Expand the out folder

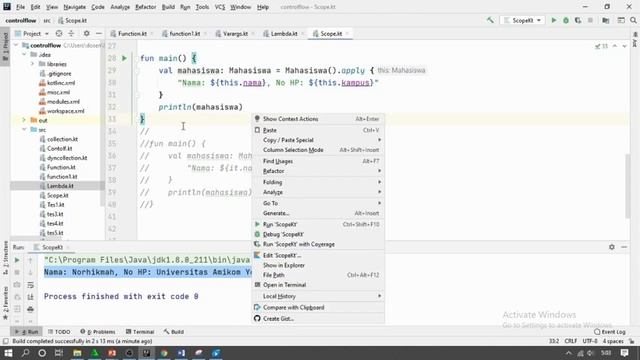coord(24,120)
